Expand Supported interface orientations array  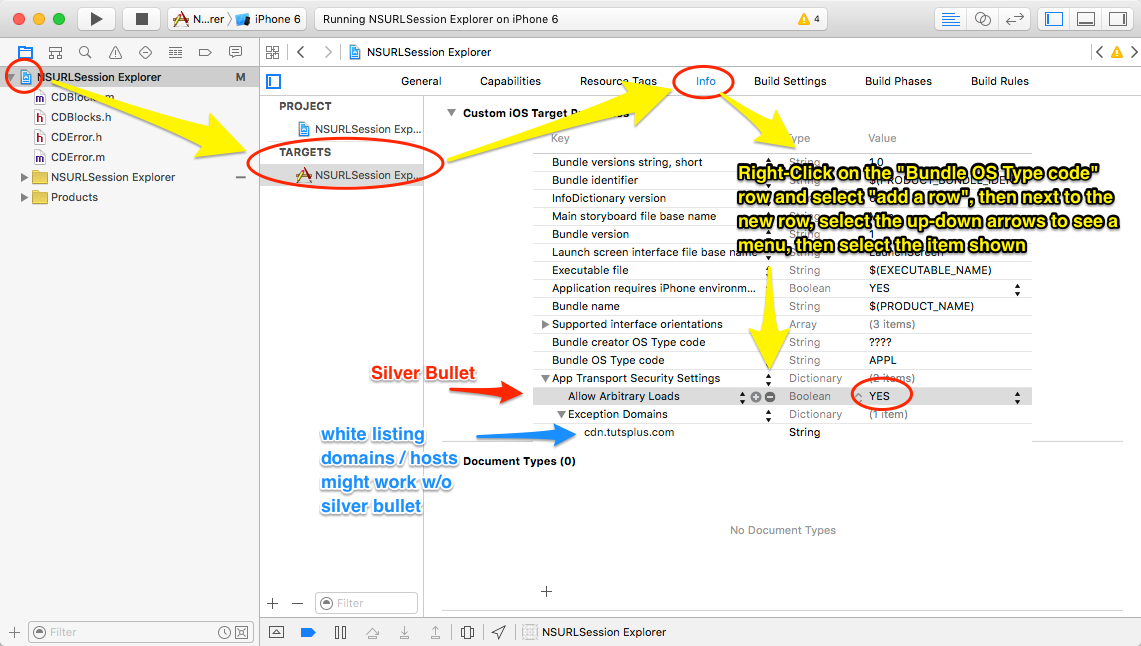[545, 323]
